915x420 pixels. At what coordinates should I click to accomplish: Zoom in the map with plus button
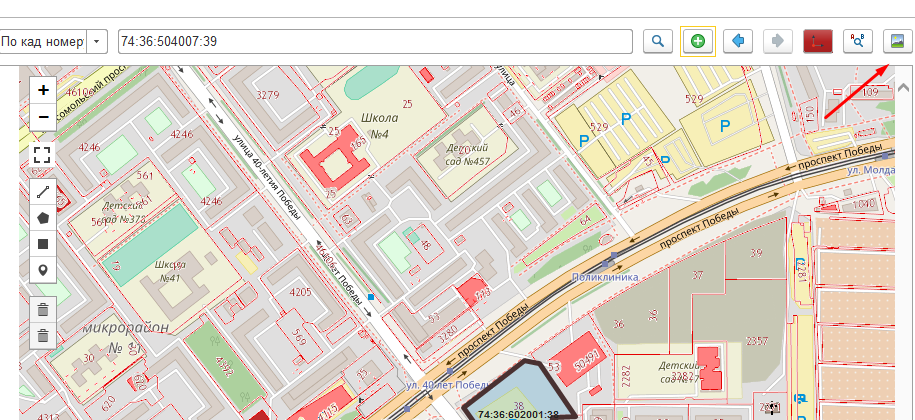coord(43,90)
